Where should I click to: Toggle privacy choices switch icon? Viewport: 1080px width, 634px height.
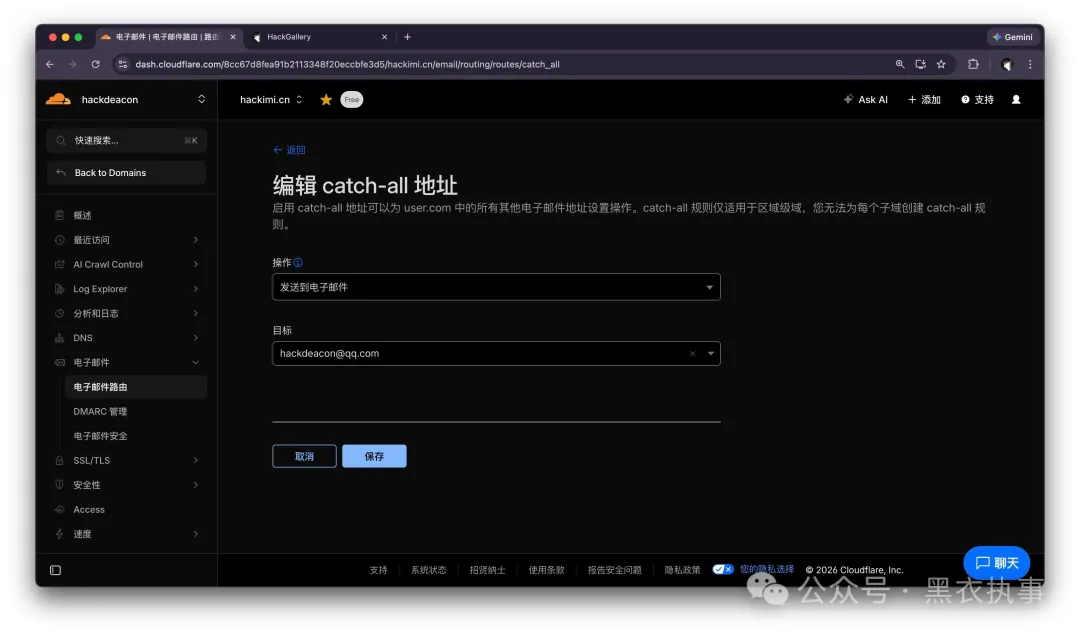(x=723, y=570)
